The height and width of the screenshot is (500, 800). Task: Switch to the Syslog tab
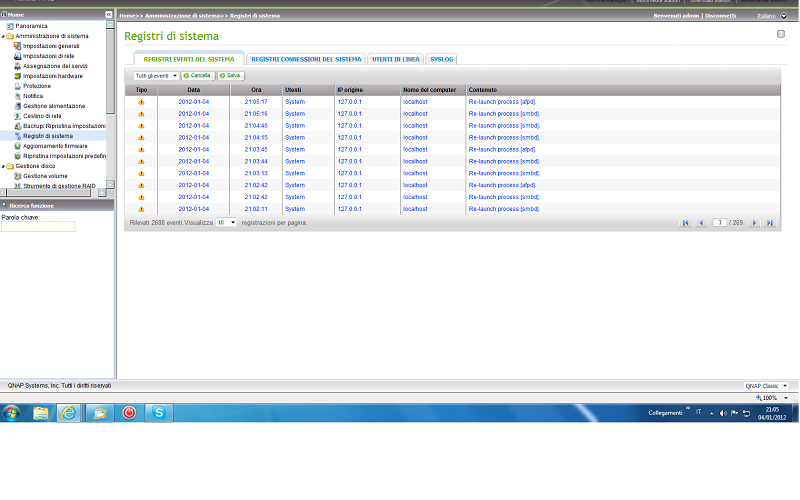click(x=442, y=60)
